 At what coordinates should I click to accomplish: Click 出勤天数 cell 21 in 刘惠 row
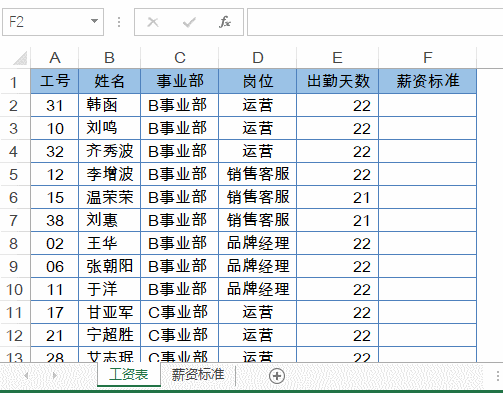click(338, 220)
